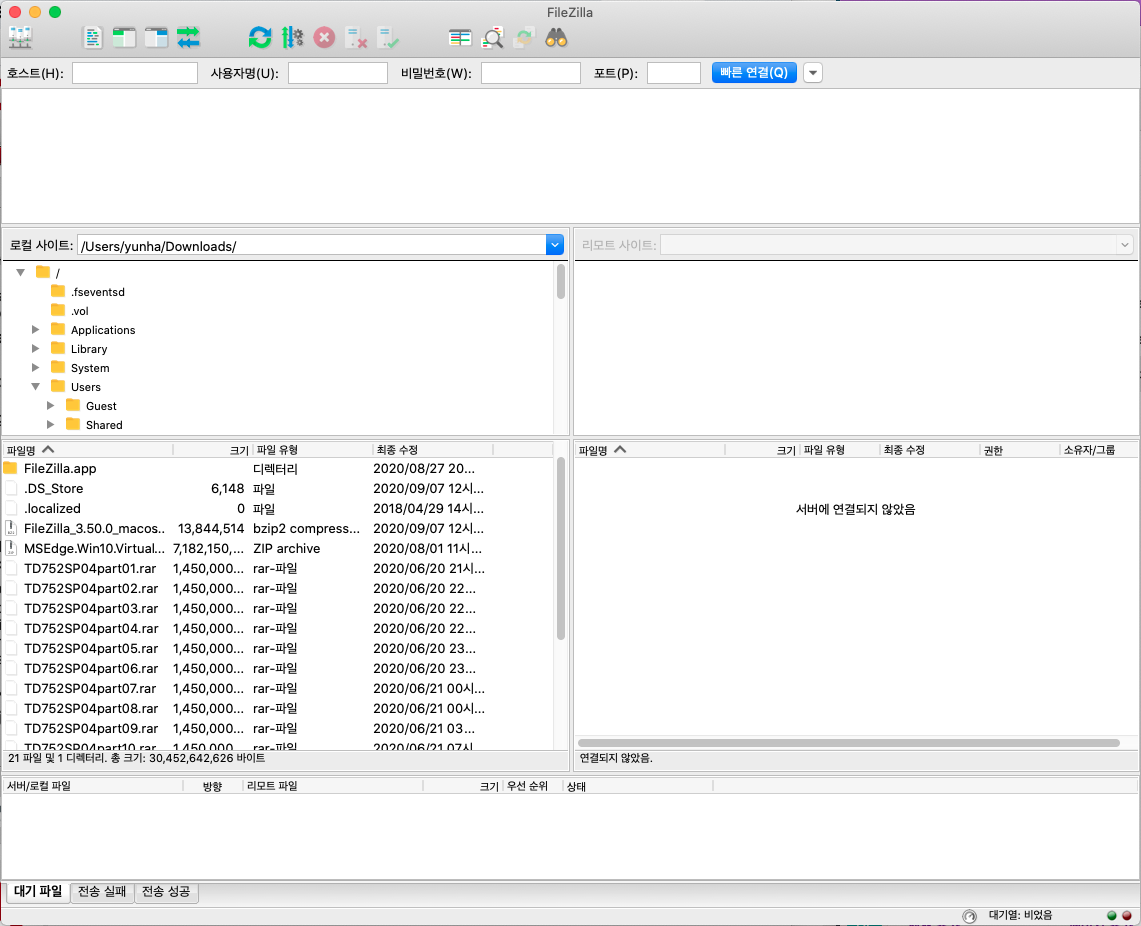The width and height of the screenshot is (1141, 926).
Task: Focus the 비밀번호(W) input field
Action: (x=530, y=73)
